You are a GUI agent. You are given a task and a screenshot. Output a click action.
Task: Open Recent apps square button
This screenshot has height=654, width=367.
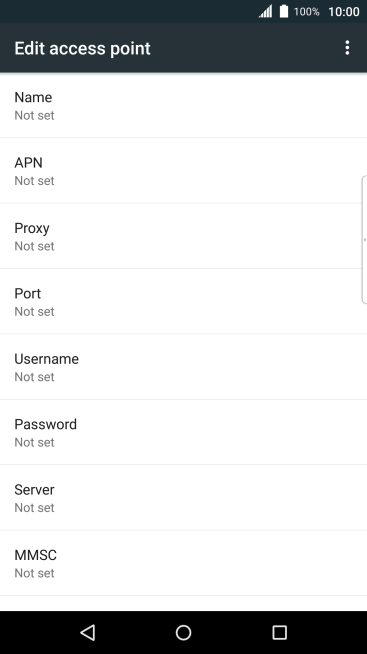(x=279, y=632)
